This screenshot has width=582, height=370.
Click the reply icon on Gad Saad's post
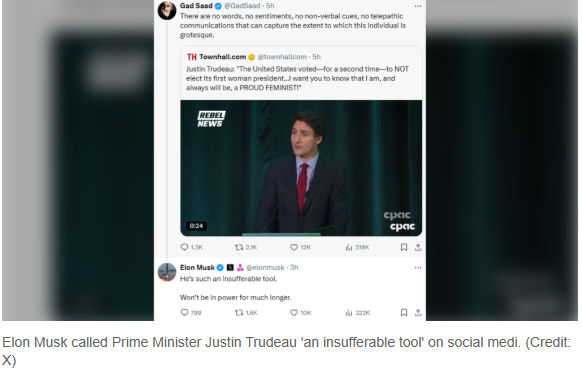(x=184, y=247)
